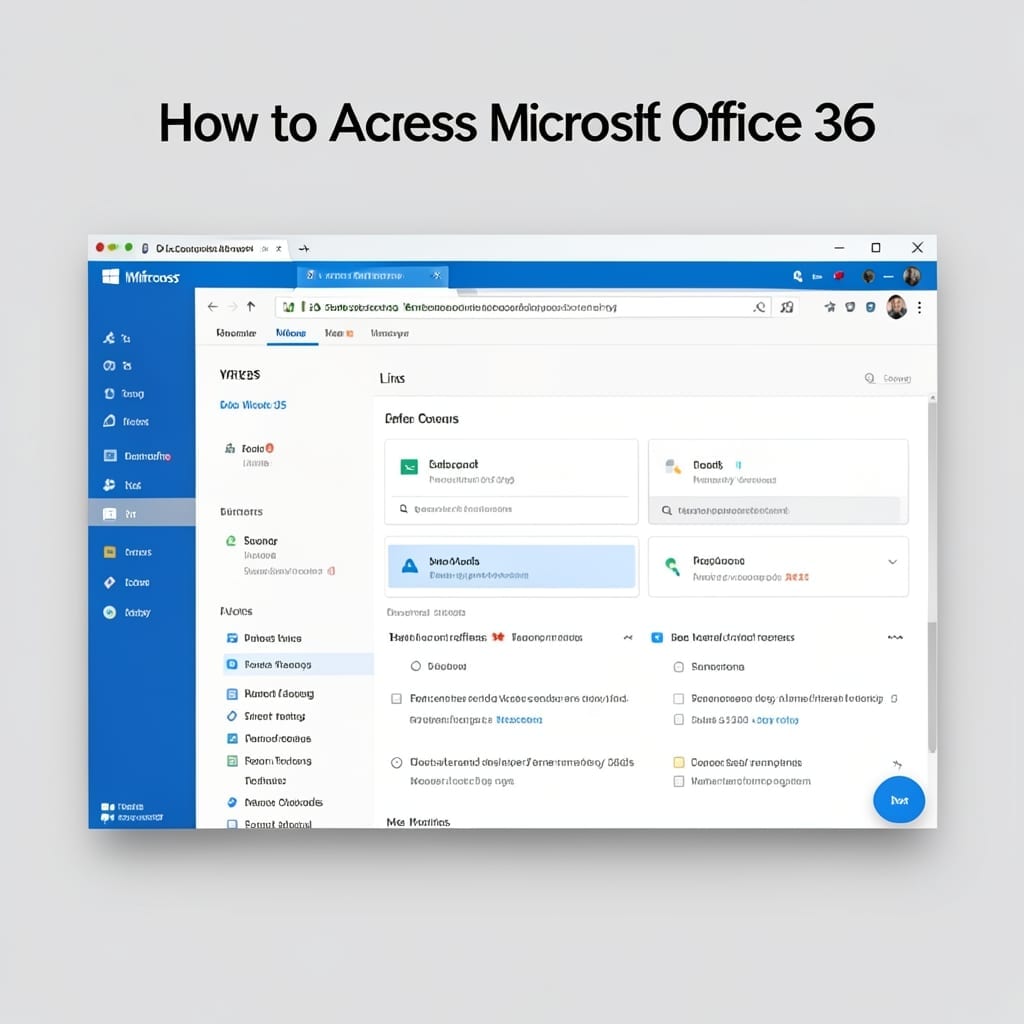Select the radio before 'Doobaterond dosioper...' line
The width and height of the screenshot is (1024, 1024).
[x=396, y=762]
